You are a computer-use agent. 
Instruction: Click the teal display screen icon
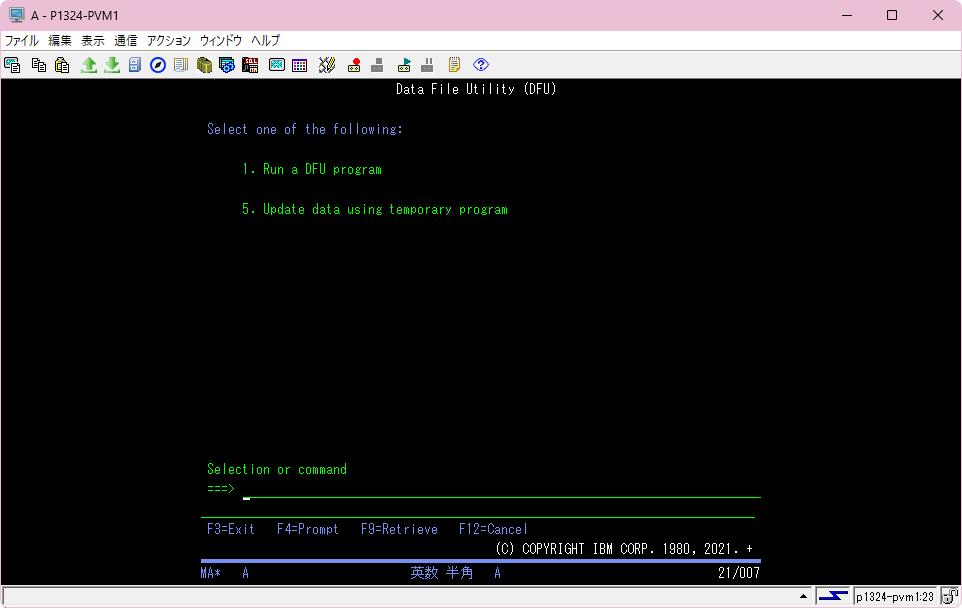click(277, 64)
